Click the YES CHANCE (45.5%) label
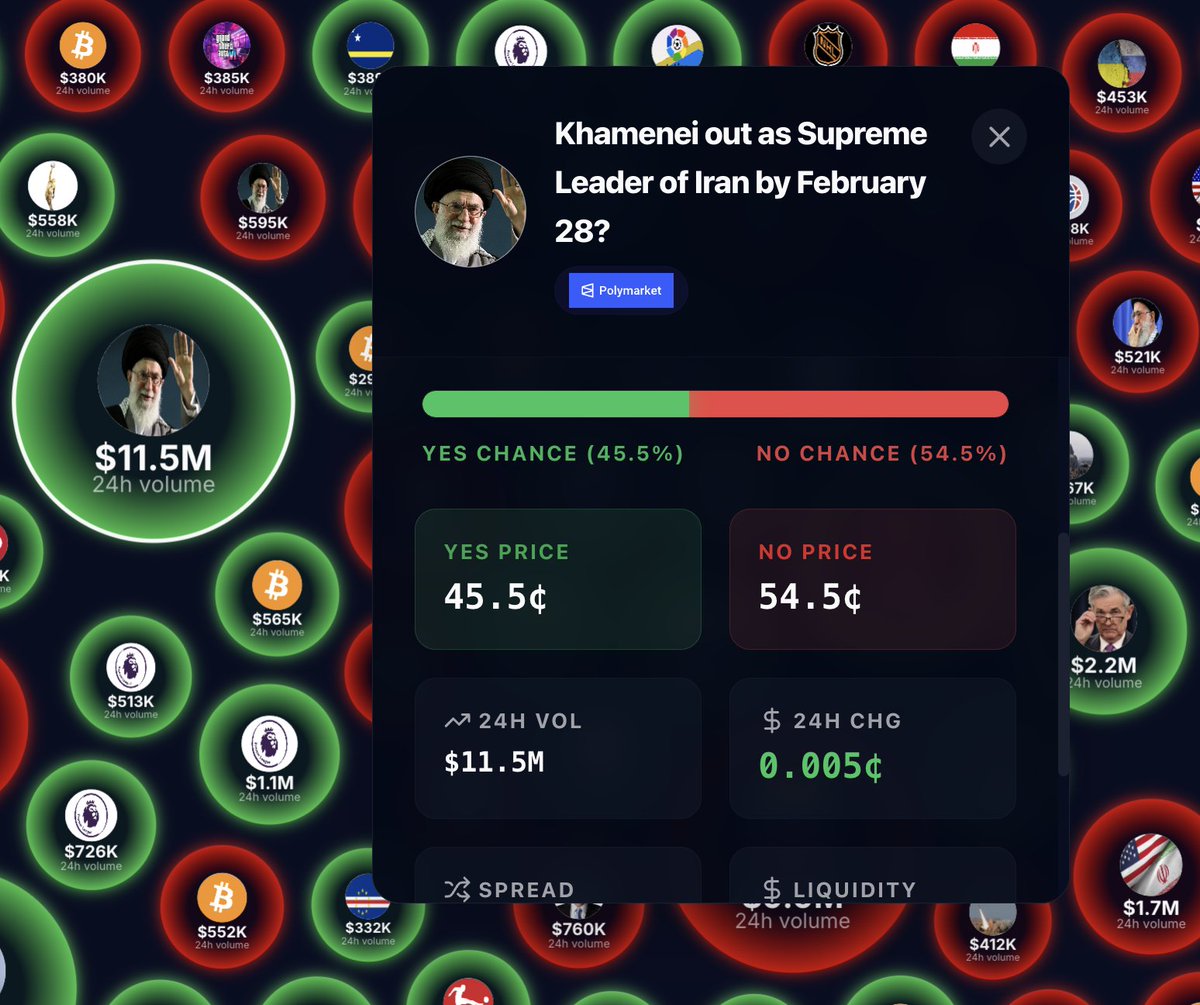This screenshot has width=1200, height=1005. point(553,454)
